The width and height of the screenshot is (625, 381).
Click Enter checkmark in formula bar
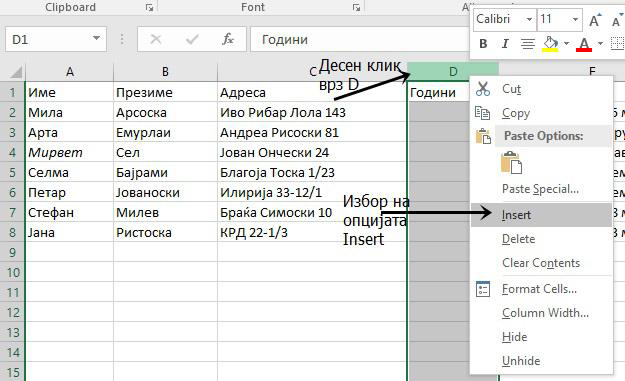[192, 39]
